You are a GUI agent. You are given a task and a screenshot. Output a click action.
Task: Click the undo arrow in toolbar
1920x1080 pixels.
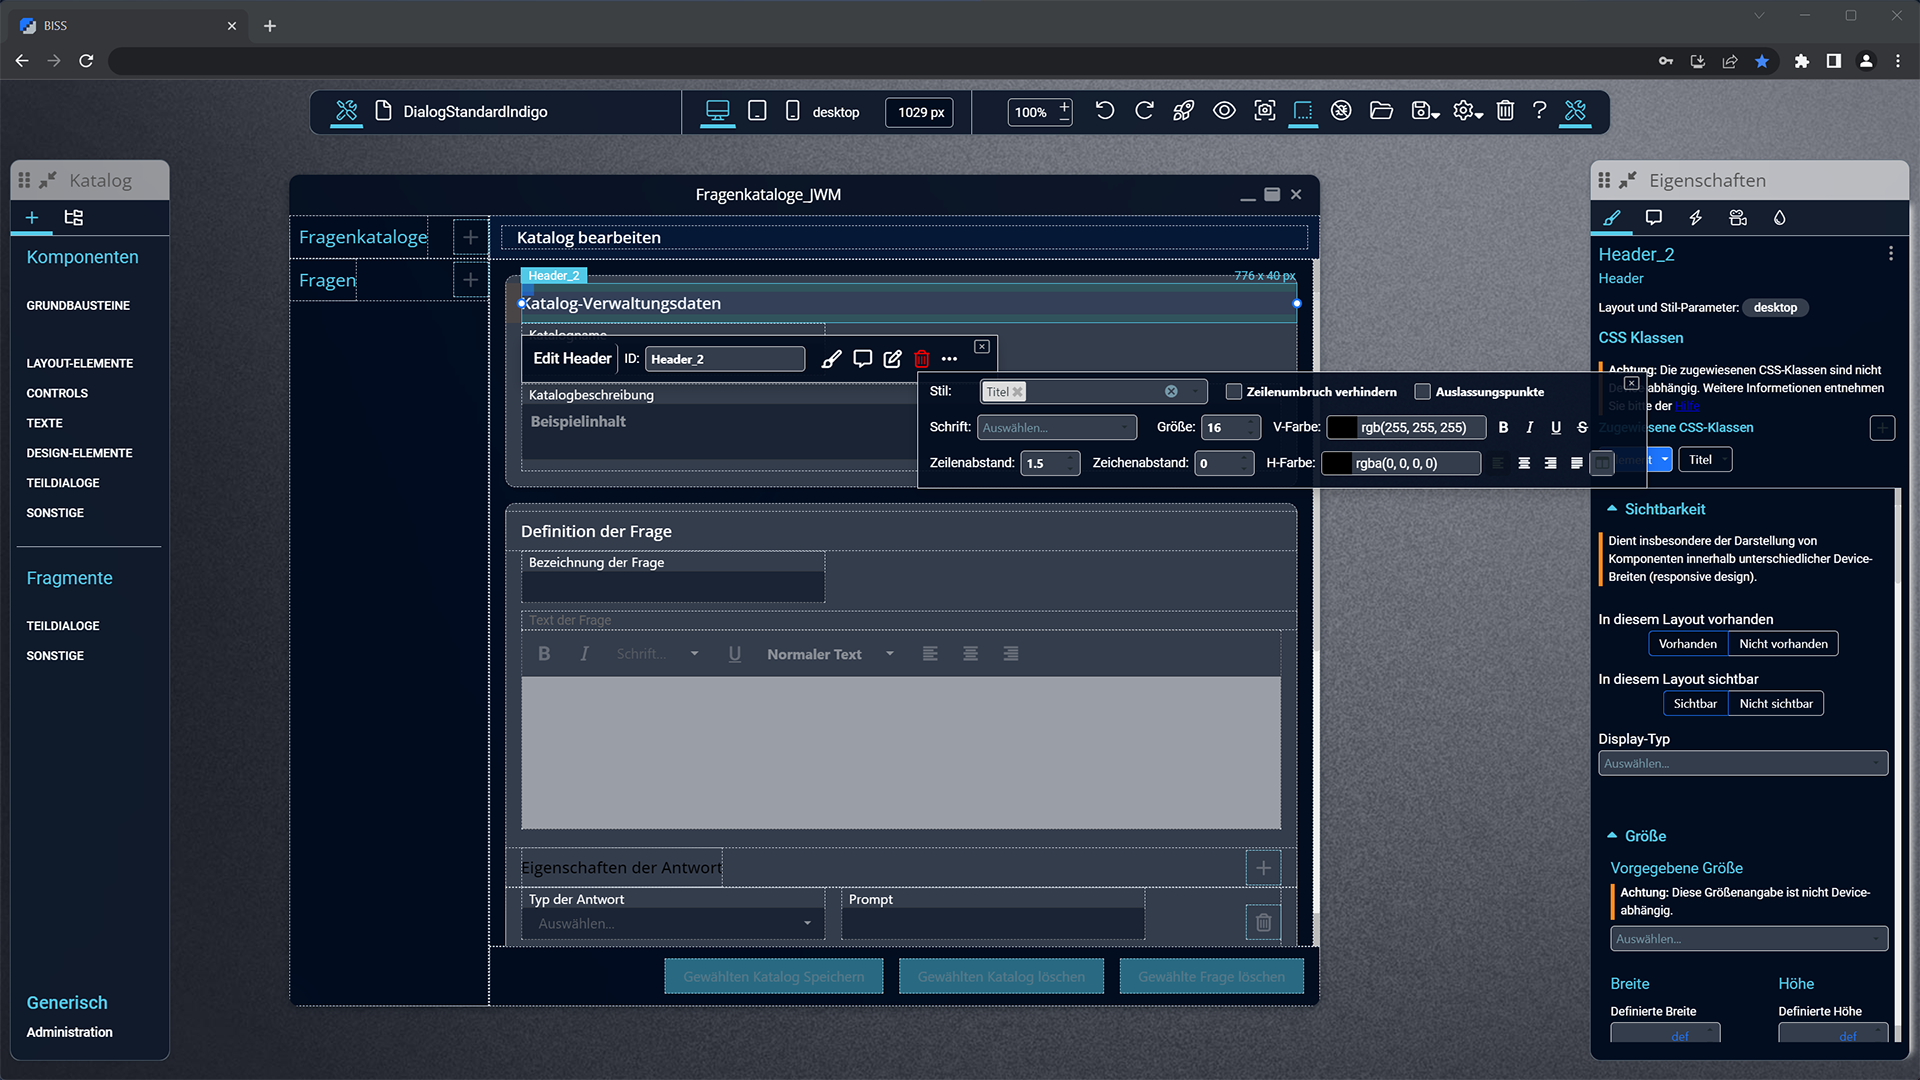[1104, 111]
